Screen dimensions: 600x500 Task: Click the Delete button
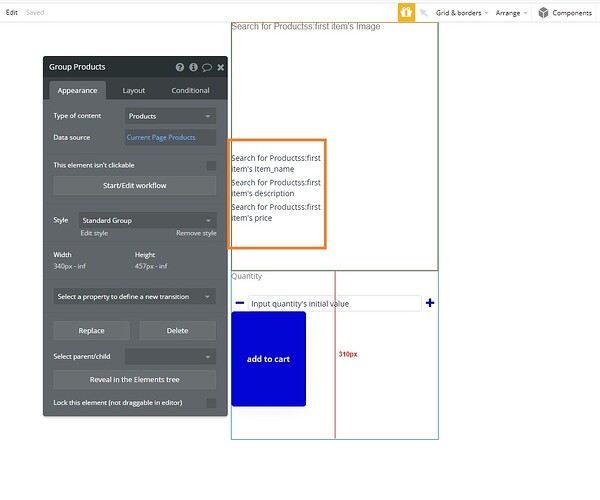pyautogui.click(x=177, y=331)
